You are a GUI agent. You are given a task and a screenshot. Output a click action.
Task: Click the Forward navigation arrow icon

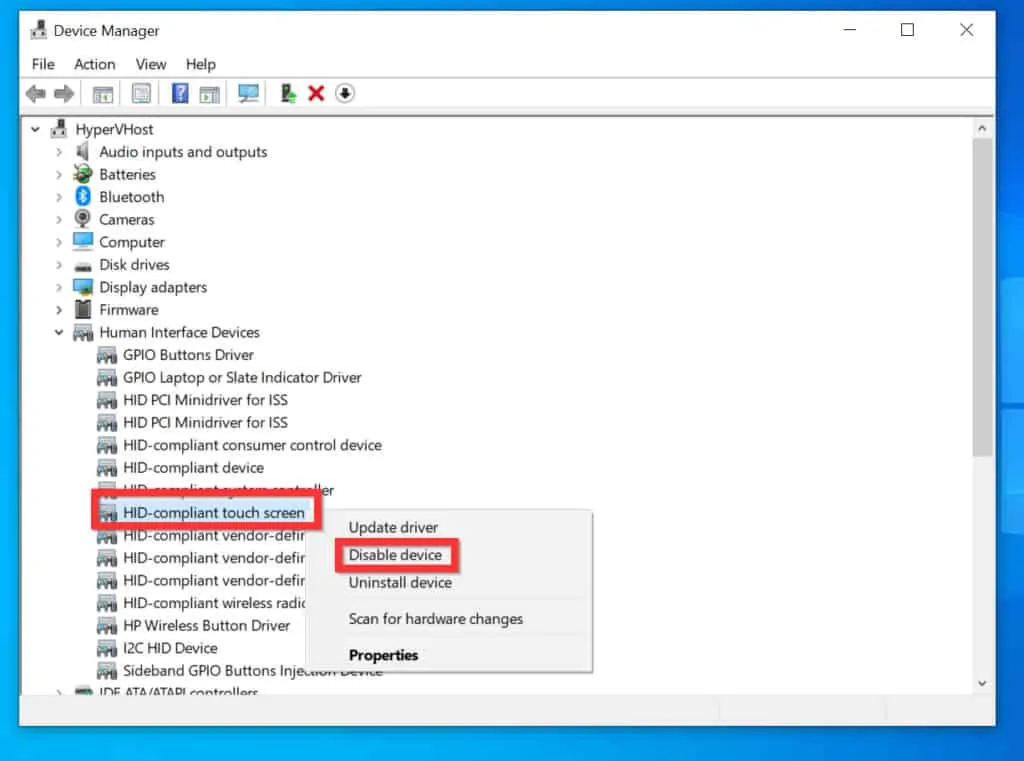[x=64, y=93]
